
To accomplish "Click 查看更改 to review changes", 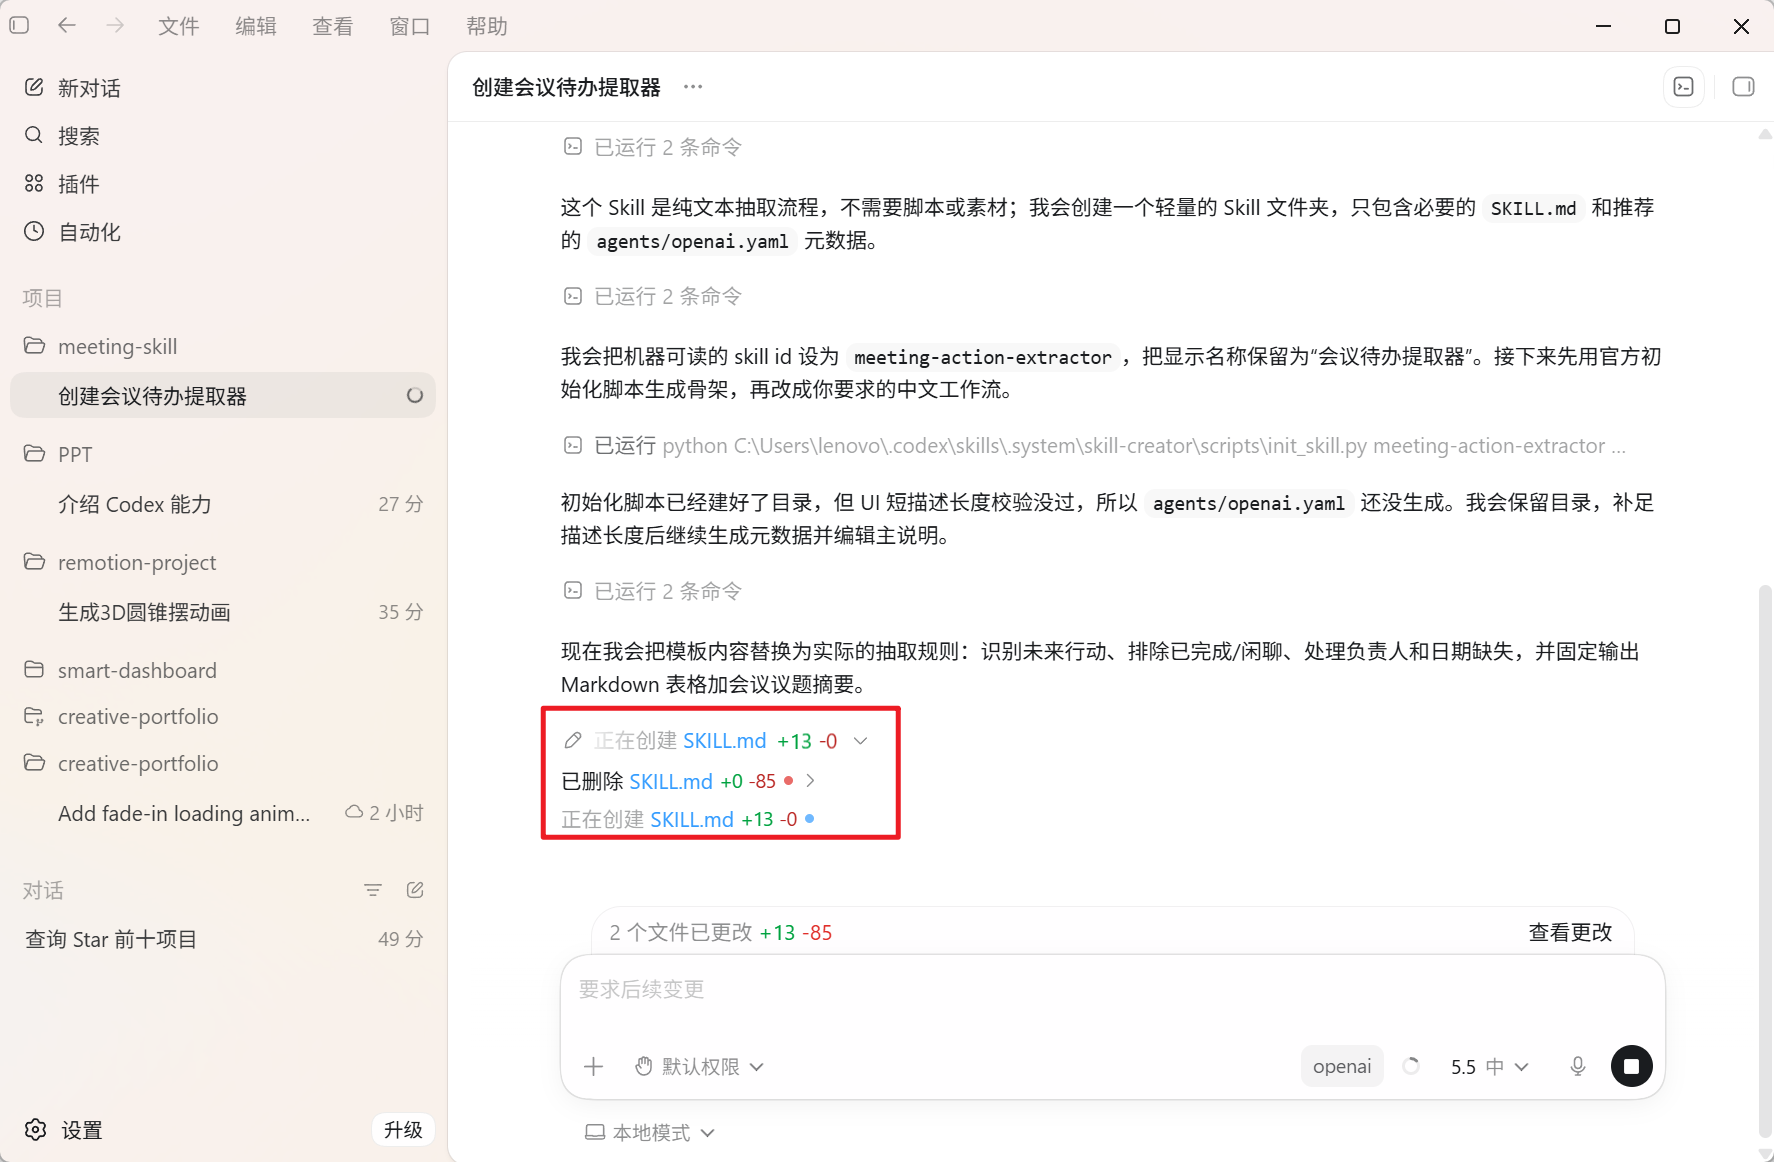I will 1570,932.
